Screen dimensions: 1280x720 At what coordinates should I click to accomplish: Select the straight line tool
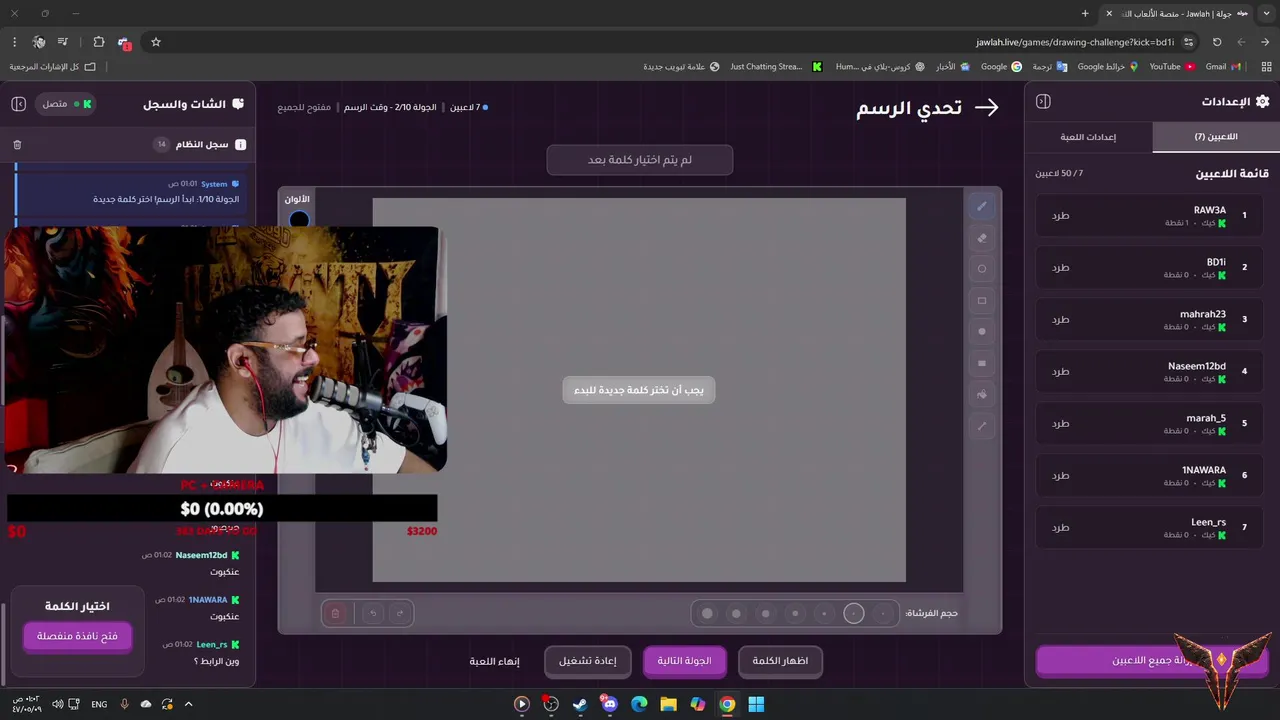click(981, 425)
